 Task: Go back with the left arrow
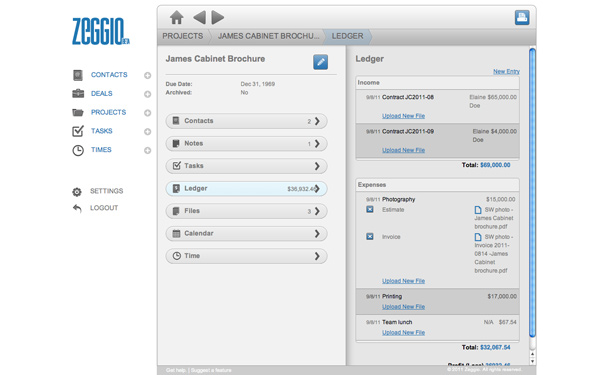coord(199,18)
